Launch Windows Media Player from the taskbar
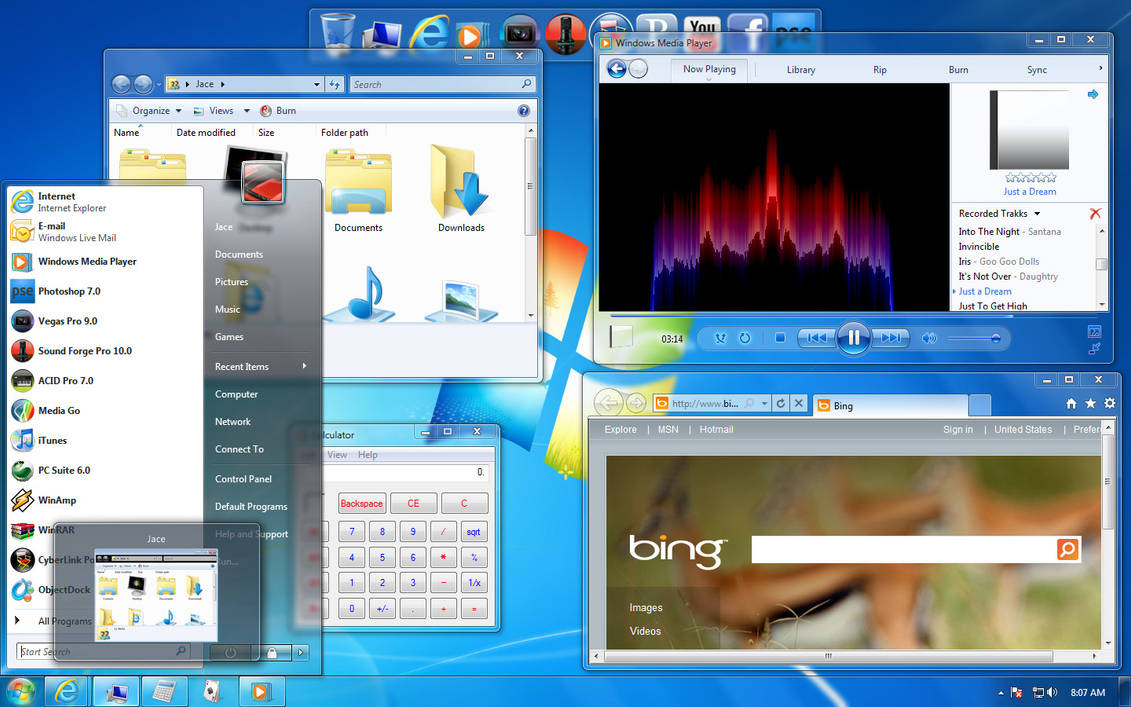 coord(261,691)
